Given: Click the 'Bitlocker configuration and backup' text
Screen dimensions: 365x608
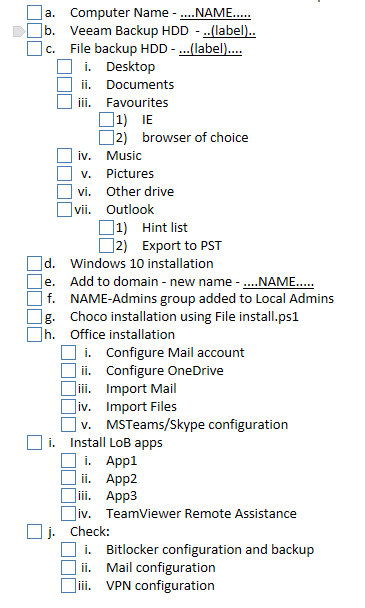Looking at the screenshot, I should point(210,550).
